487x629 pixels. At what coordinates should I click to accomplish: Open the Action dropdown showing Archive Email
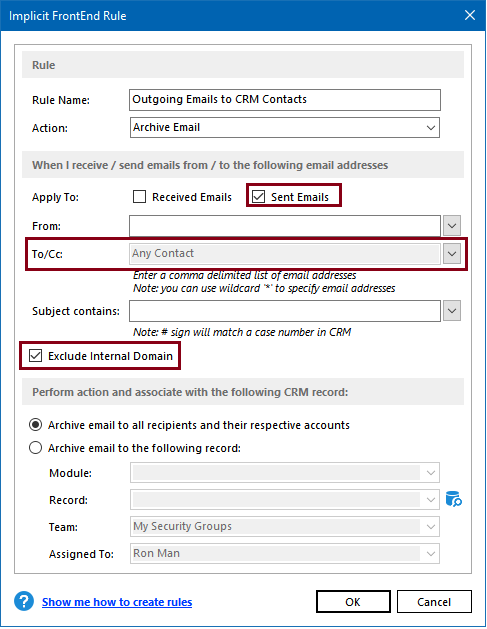click(285, 128)
